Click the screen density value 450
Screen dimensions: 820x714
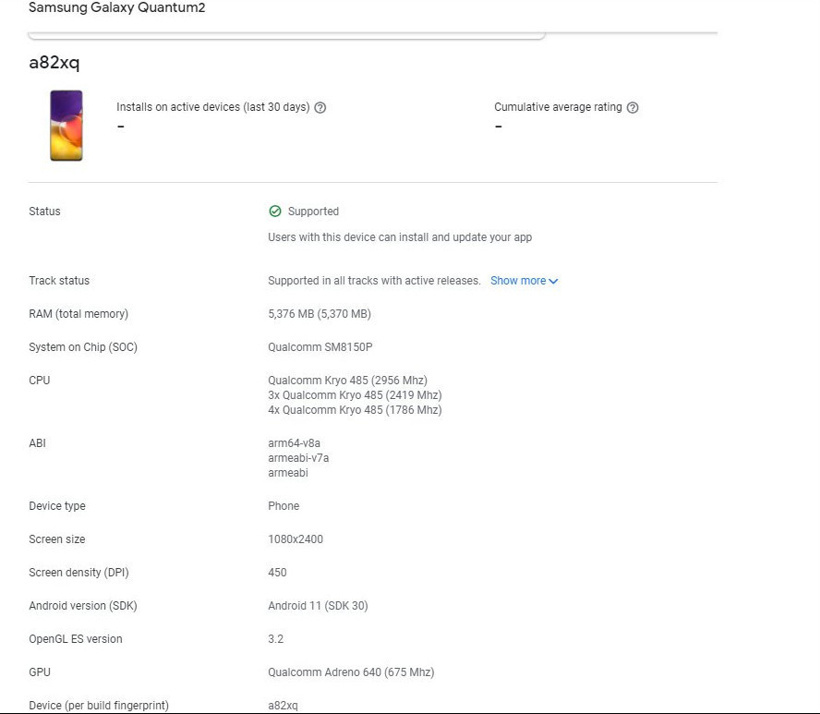tap(277, 573)
